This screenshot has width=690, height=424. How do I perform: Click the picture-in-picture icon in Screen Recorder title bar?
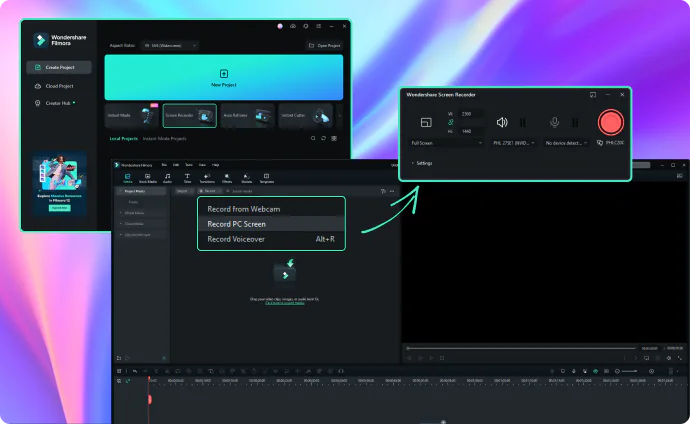pyautogui.click(x=593, y=95)
